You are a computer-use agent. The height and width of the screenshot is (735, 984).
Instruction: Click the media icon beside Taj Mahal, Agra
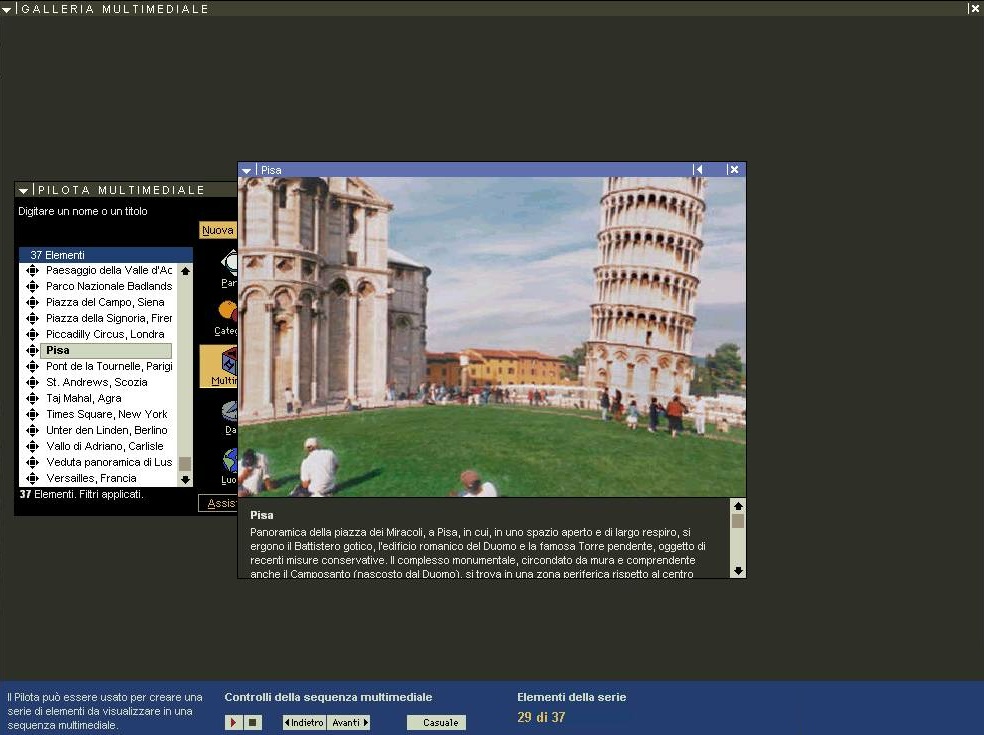(x=32, y=398)
